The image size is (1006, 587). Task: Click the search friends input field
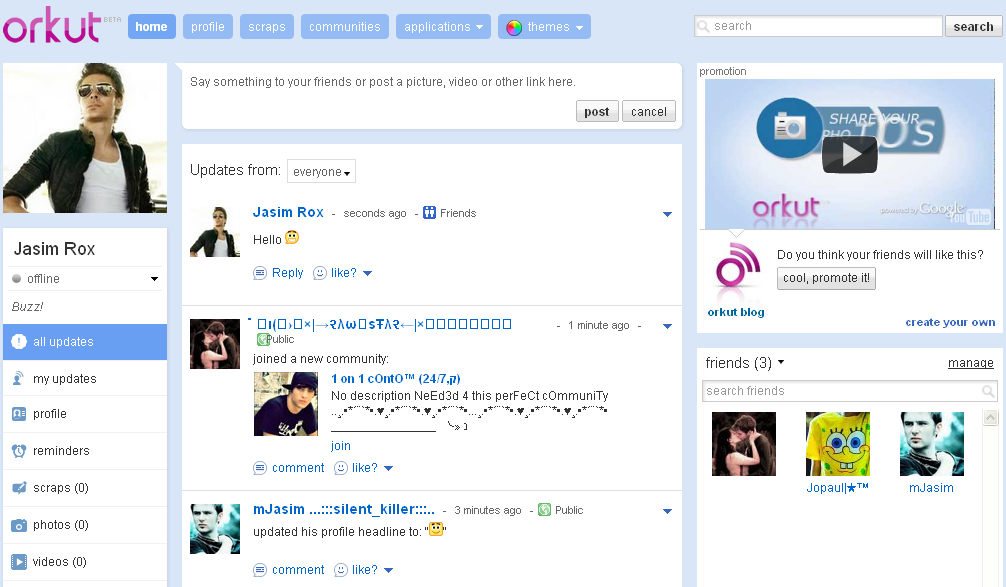(x=849, y=391)
